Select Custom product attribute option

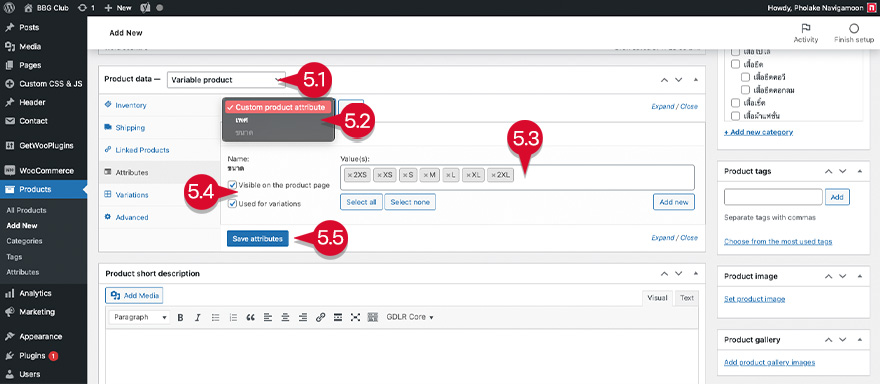[279, 107]
